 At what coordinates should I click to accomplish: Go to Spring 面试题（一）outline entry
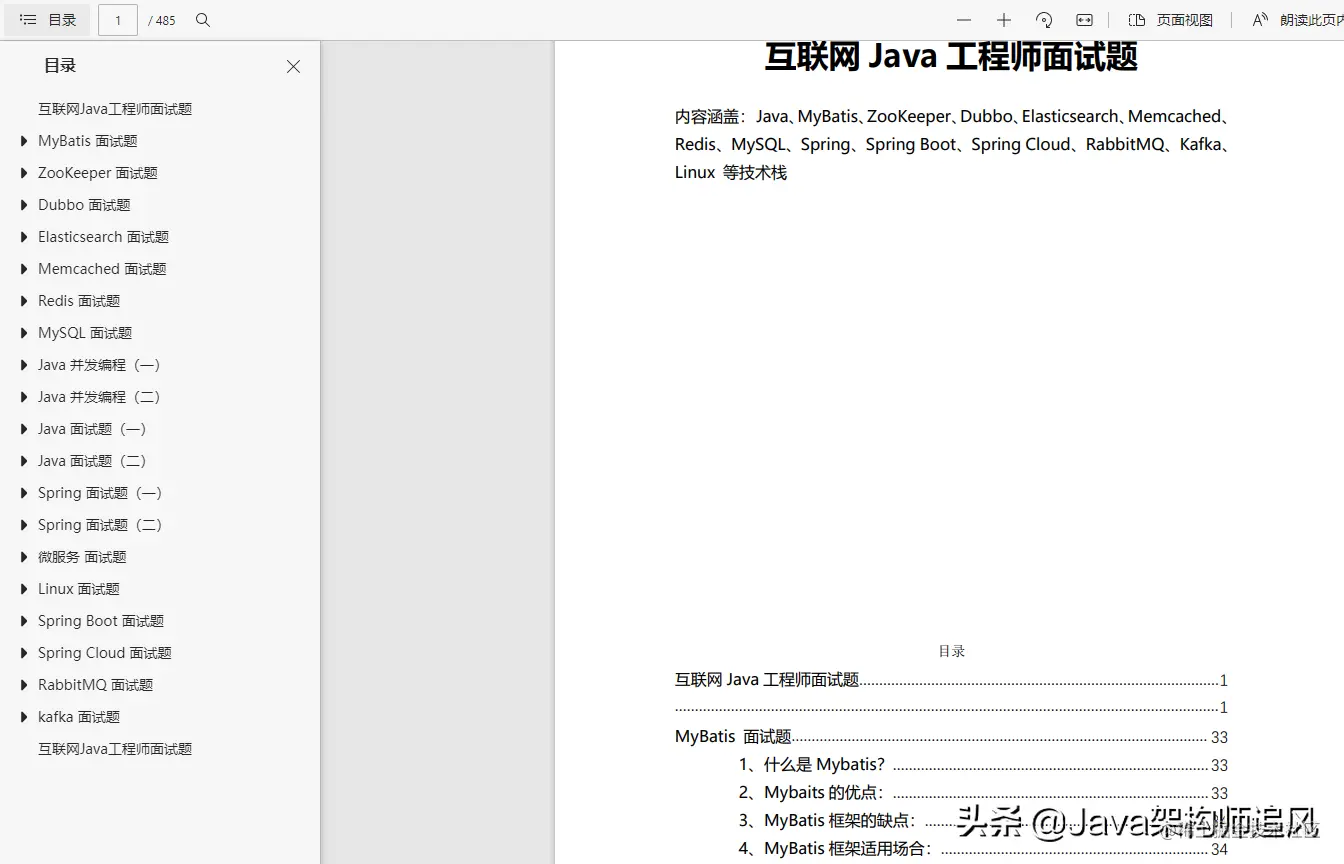100,493
